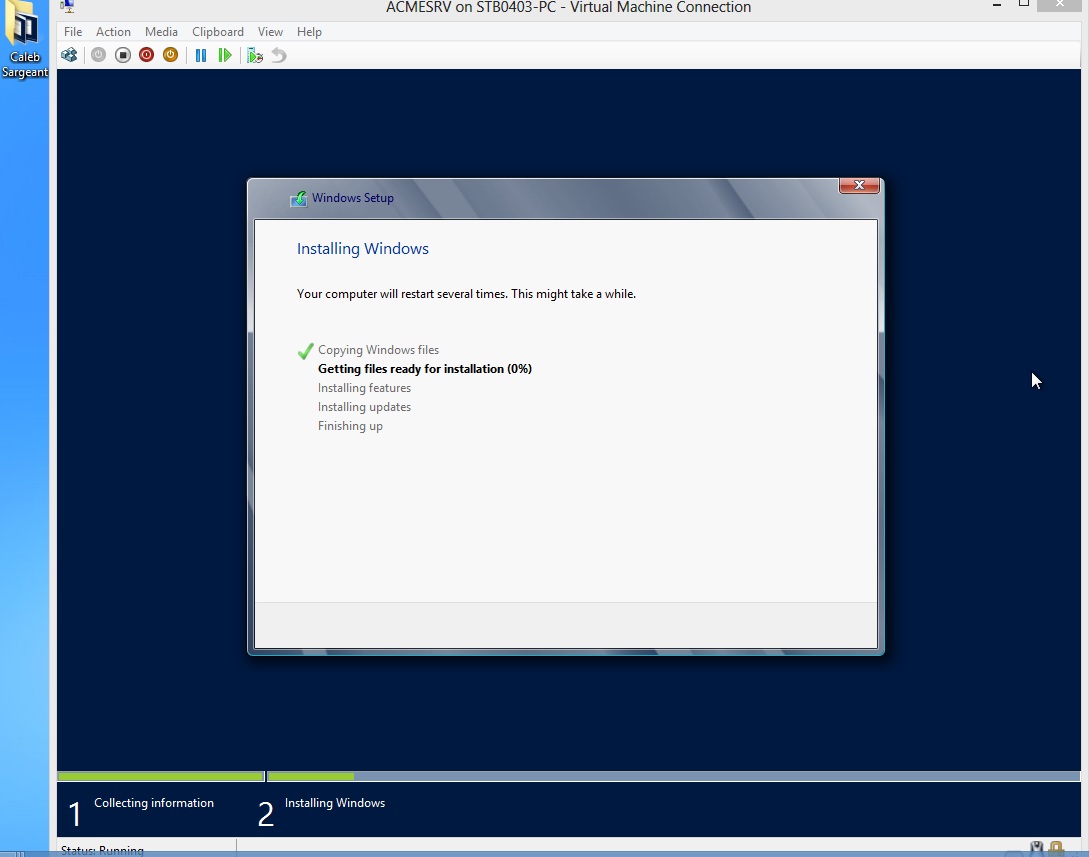
Task: Send Ctrl+Alt+Delete to the virtual machine
Action: [x=69, y=56]
